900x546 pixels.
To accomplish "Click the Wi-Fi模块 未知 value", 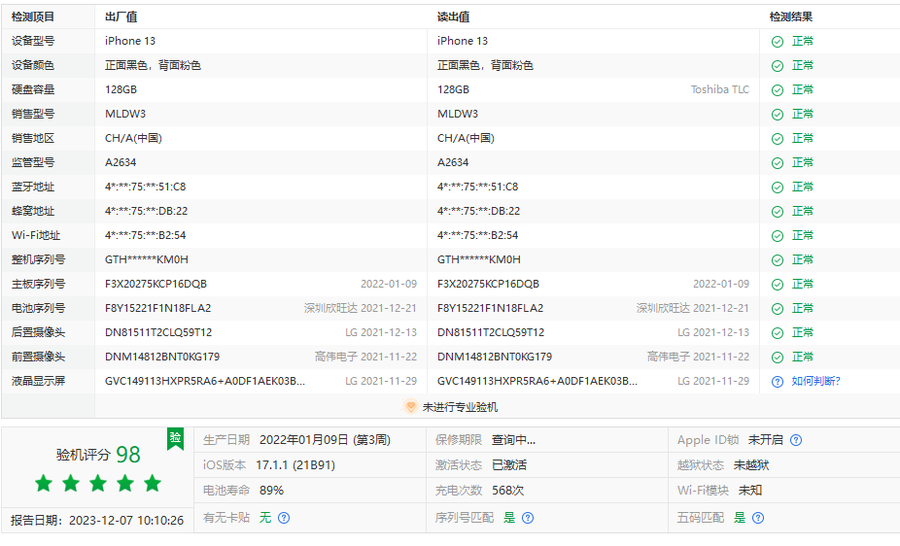I will tap(750, 490).
